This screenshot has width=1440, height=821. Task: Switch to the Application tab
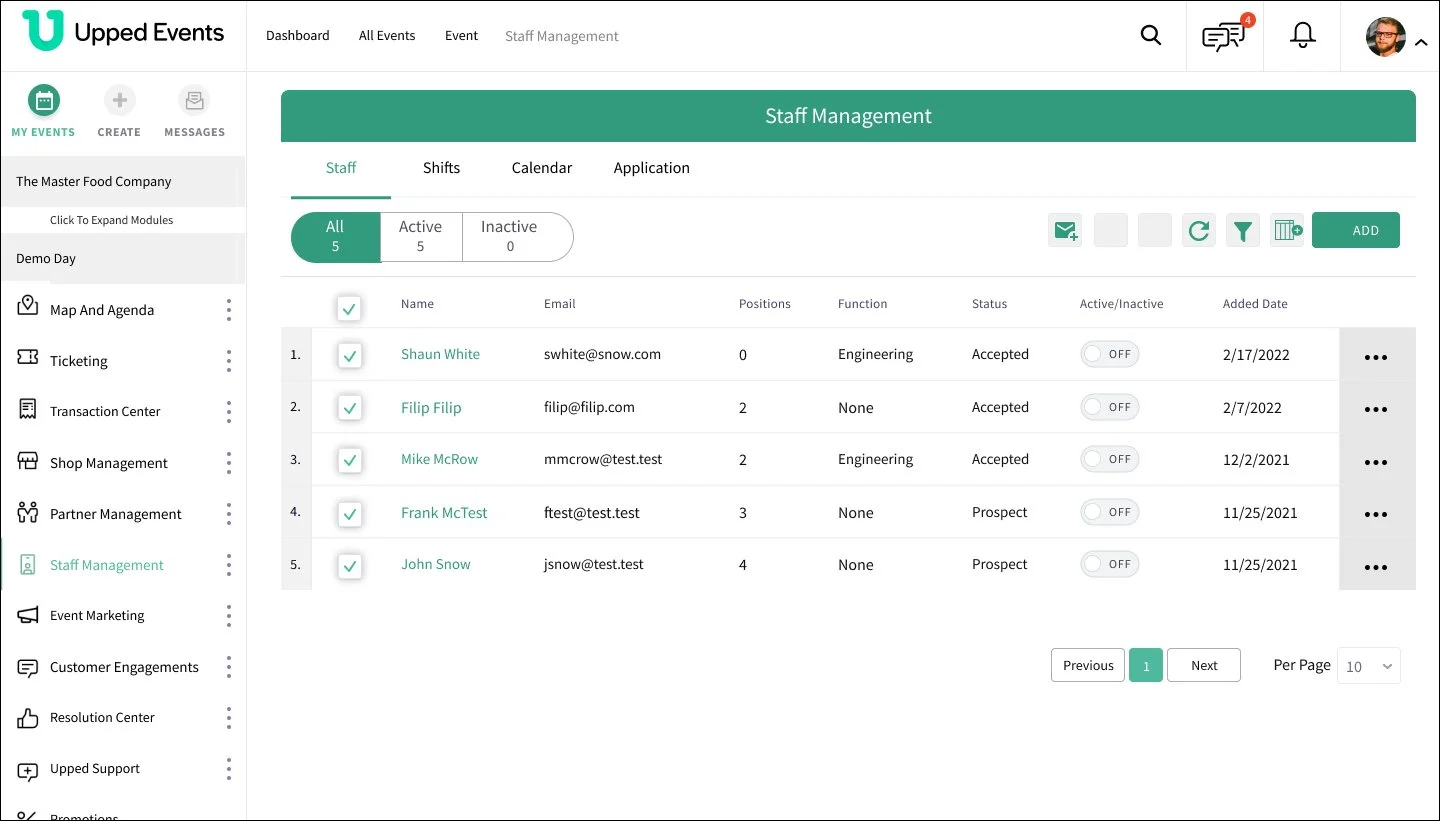tap(652, 168)
